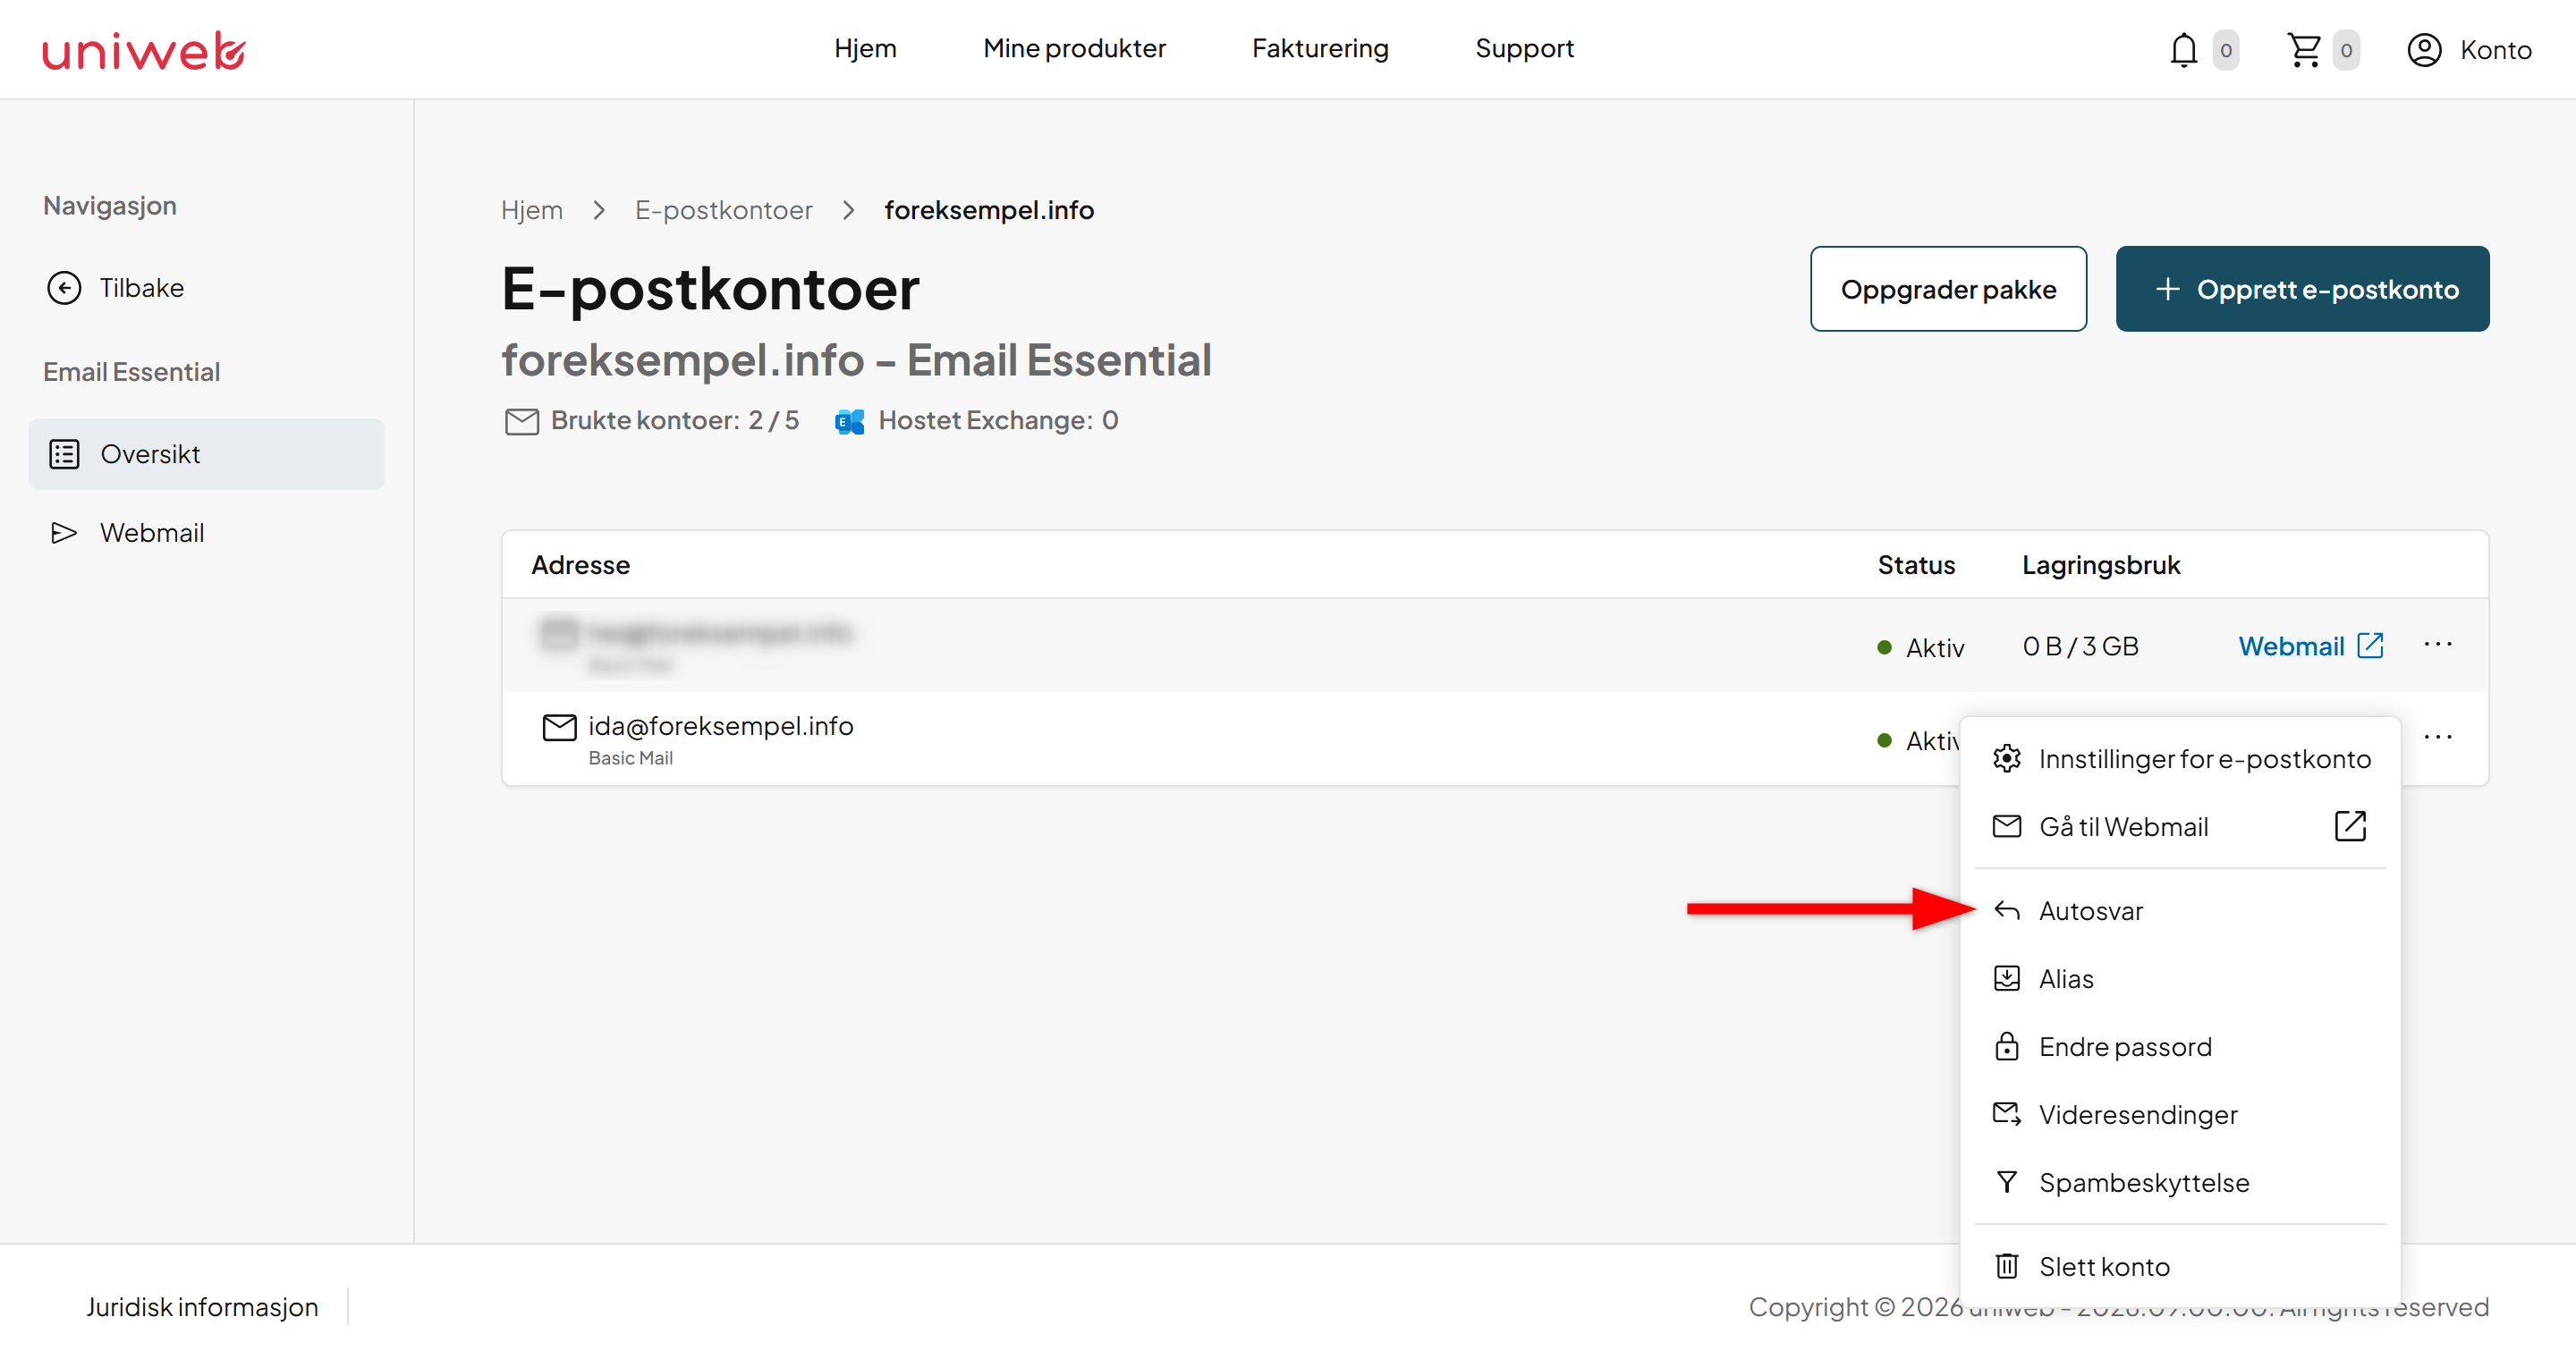This screenshot has height=1368, width=2576.
Task: Click foreksempel.info in the breadcrumb
Action: pyautogui.click(x=988, y=210)
